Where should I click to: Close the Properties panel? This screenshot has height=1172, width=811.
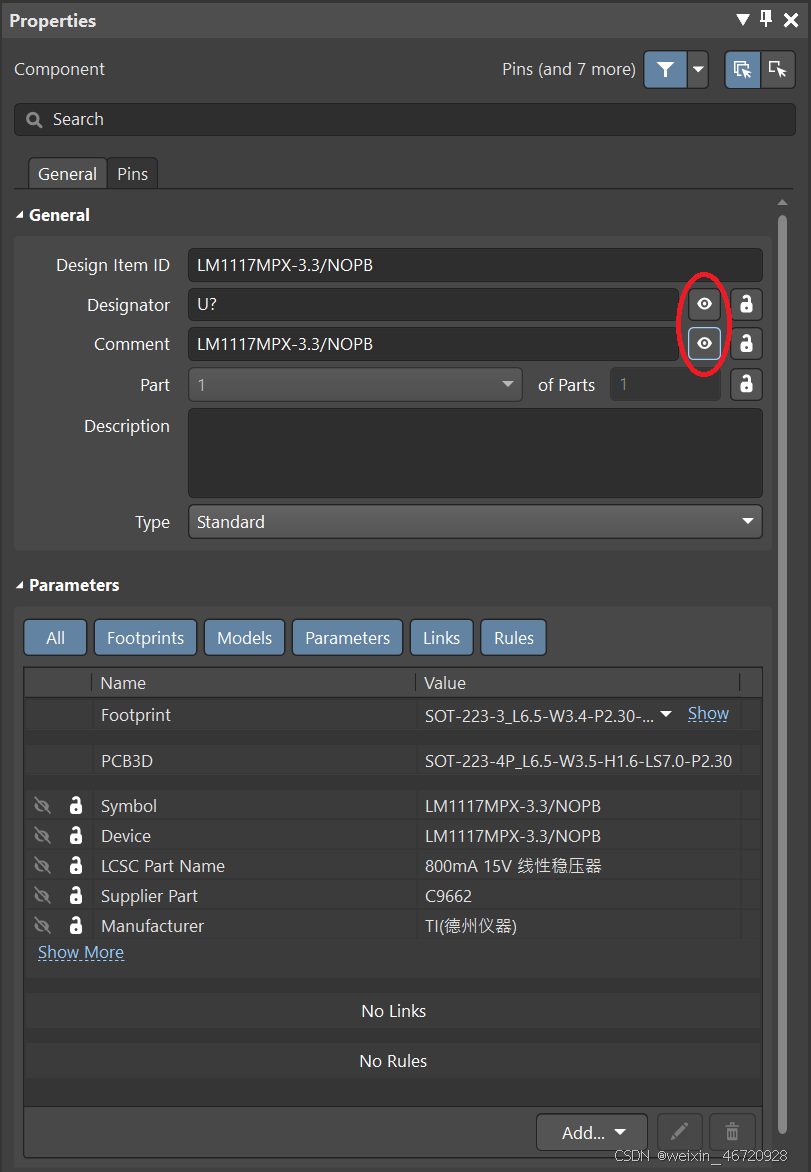click(791, 20)
